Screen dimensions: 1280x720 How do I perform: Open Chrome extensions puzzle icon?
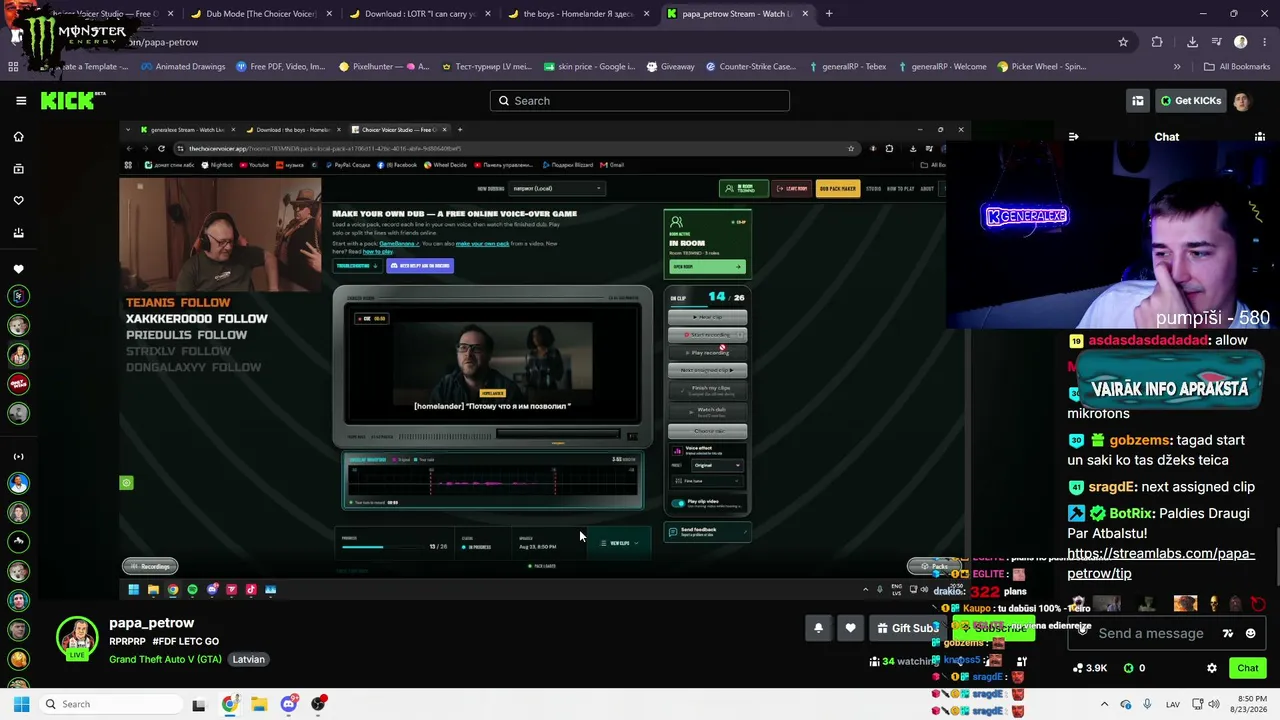tap(1157, 42)
